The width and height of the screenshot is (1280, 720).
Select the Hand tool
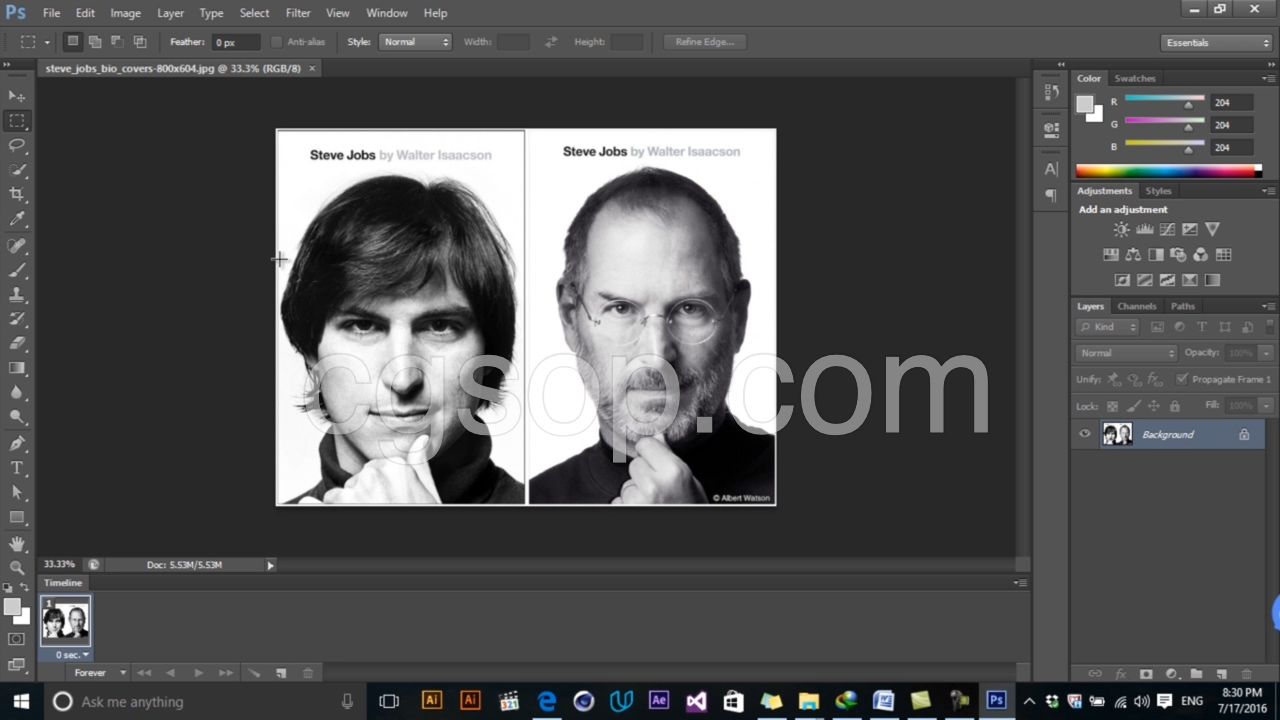[x=17, y=544]
